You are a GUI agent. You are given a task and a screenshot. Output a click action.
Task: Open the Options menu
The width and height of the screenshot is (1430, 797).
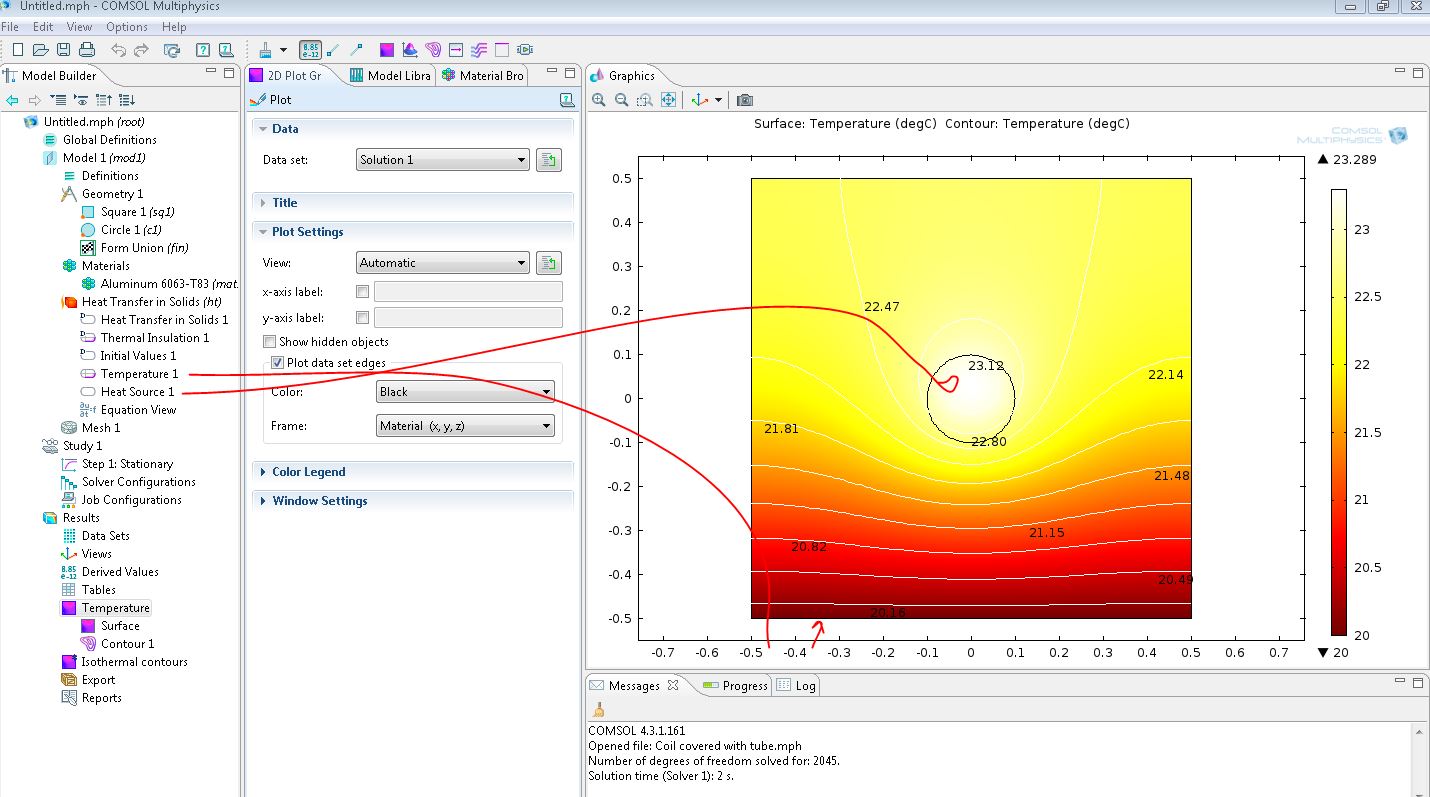pos(127,27)
